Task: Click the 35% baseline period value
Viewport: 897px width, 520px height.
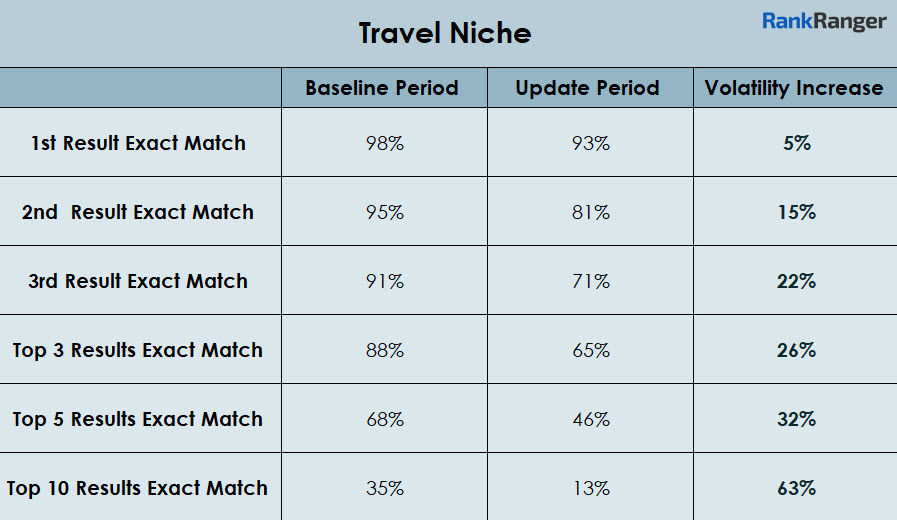Action: [x=384, y=488]
